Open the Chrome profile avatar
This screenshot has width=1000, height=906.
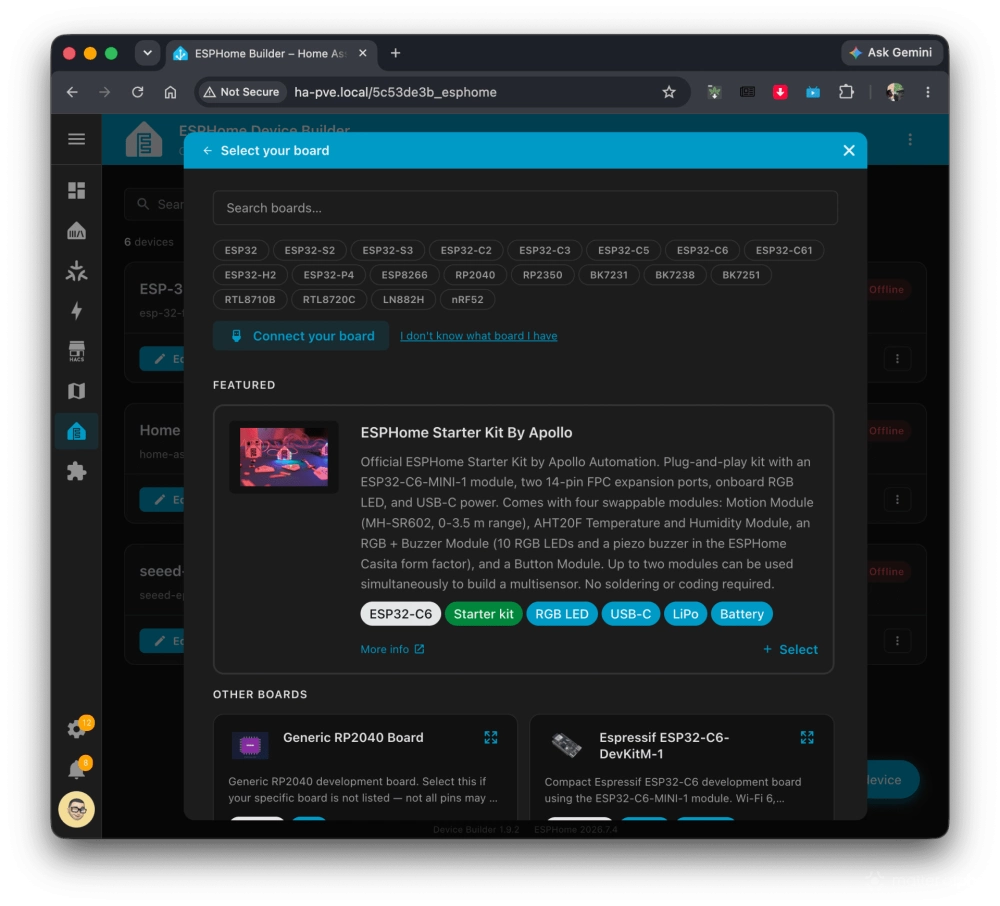(894, 92)
